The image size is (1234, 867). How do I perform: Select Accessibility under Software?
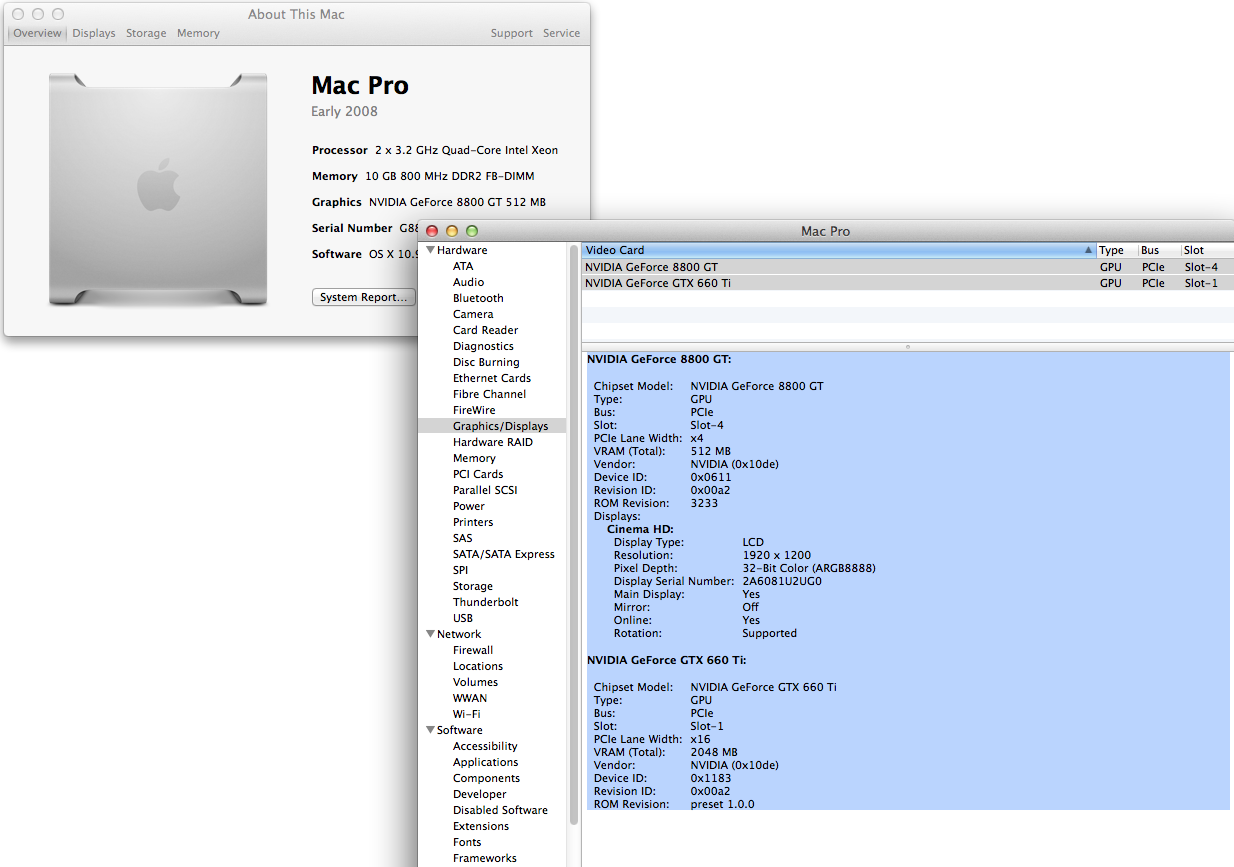click(485, 746)
